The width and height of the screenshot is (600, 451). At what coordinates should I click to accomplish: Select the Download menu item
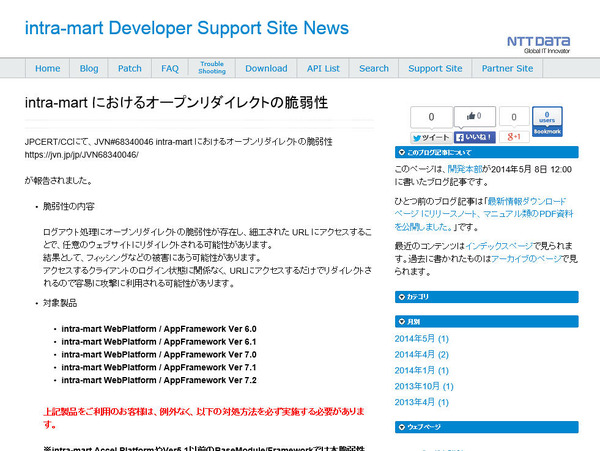266,68
